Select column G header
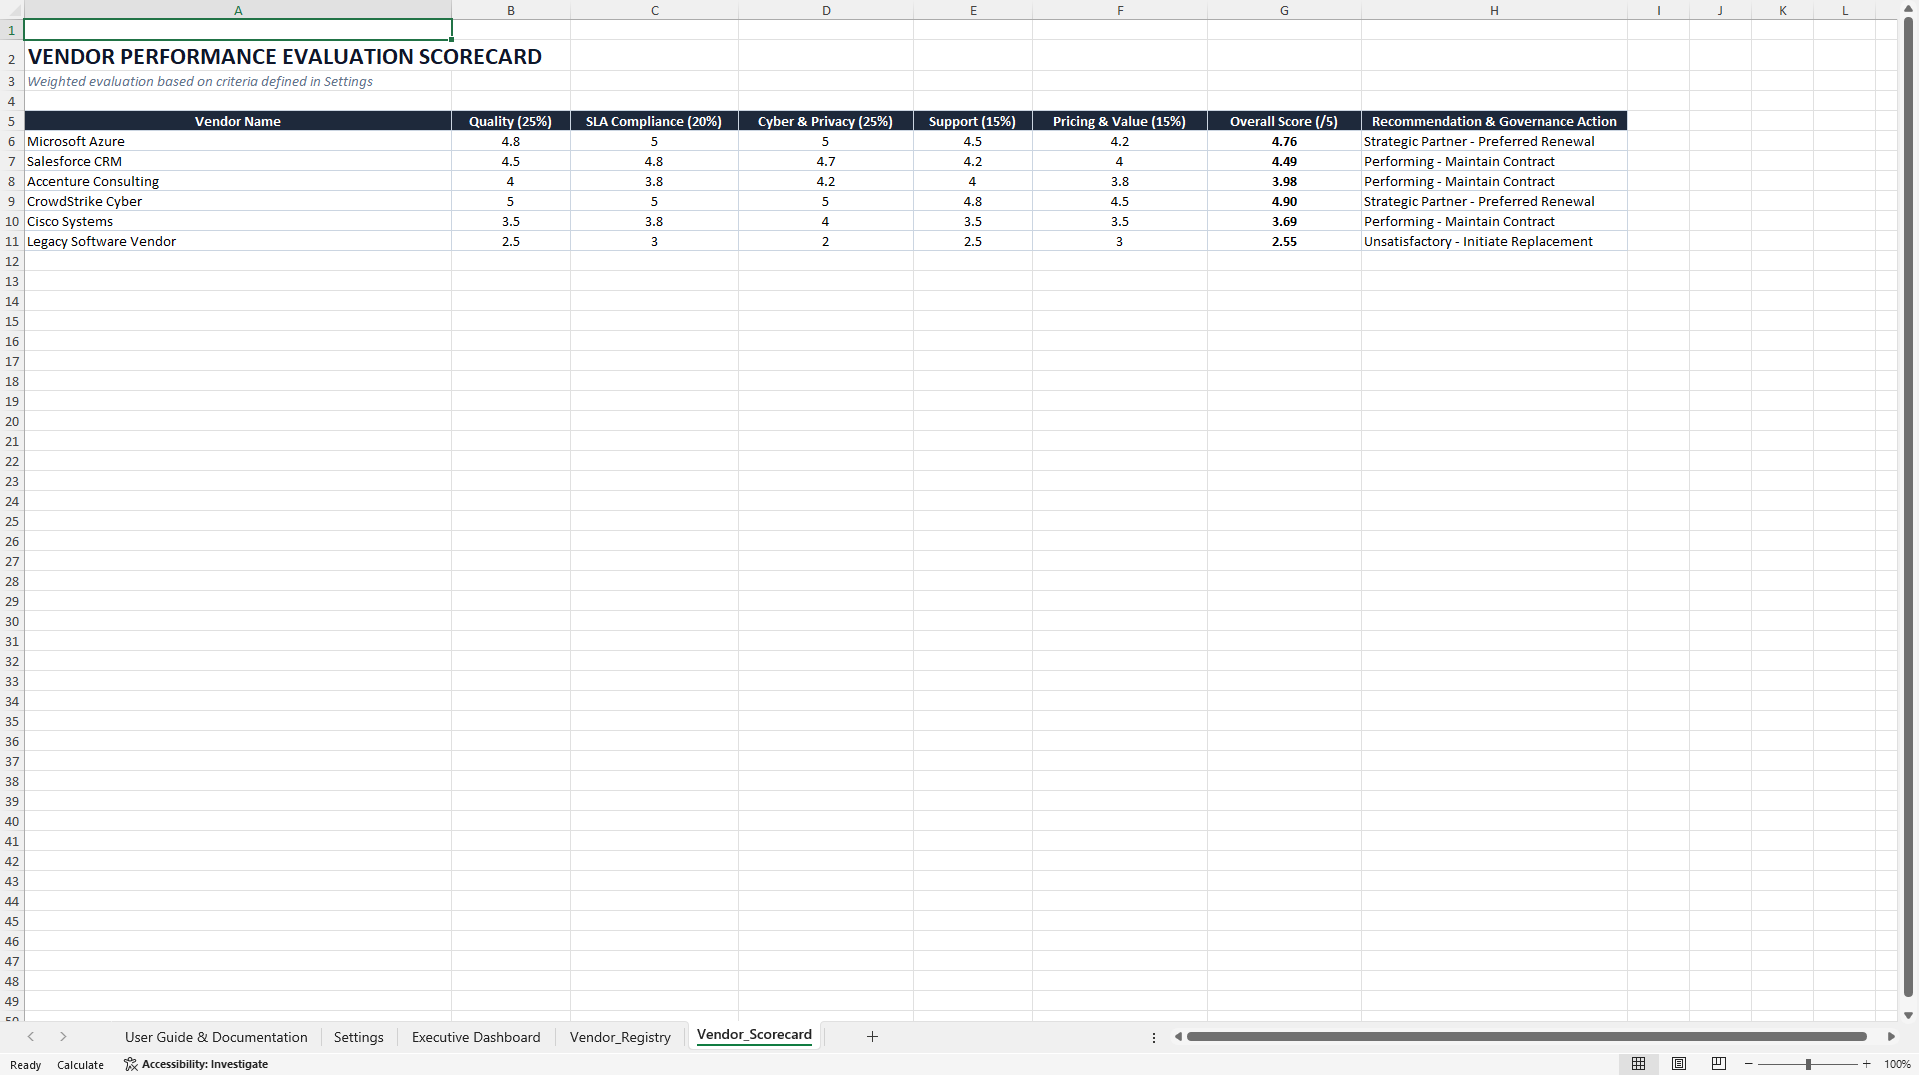This screenshot has width=1919, height=1075. (1284, 10)
